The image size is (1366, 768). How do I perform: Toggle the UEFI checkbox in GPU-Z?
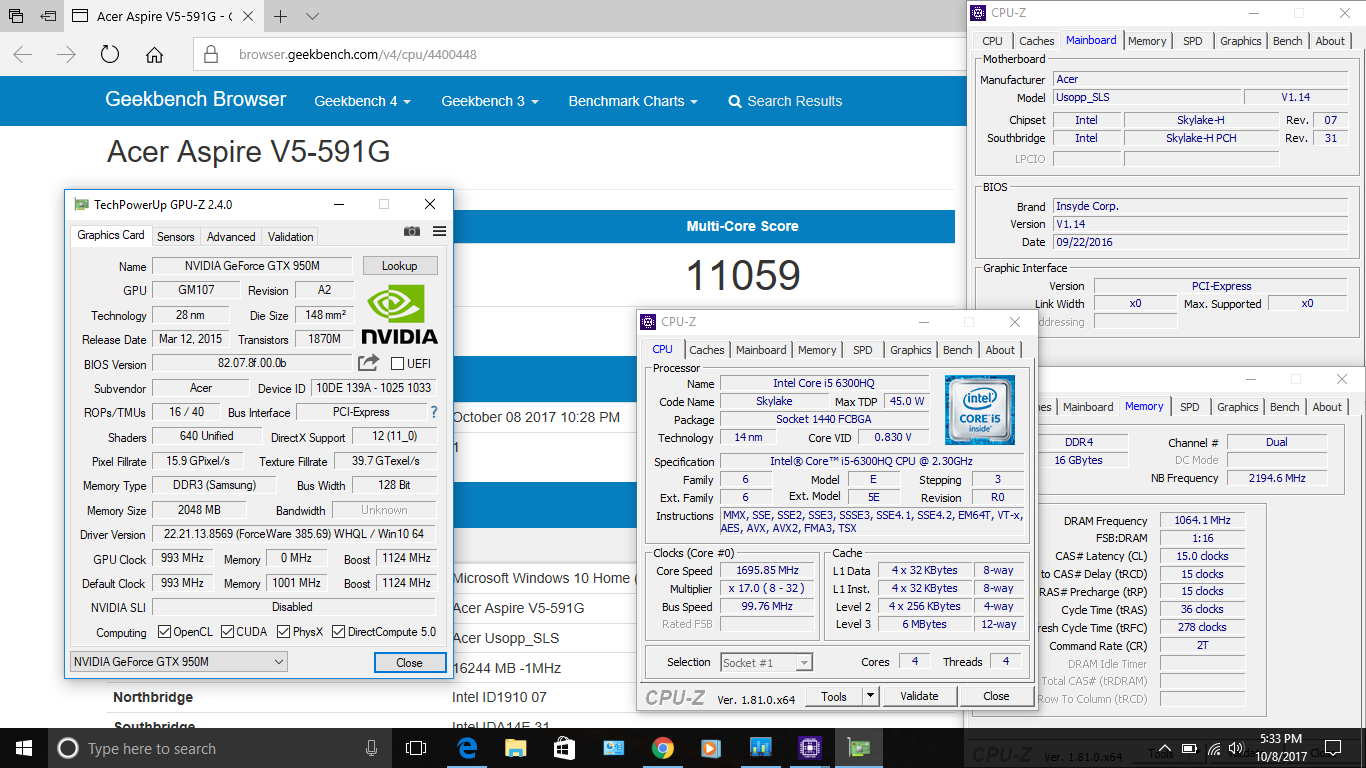pos(398,364)
